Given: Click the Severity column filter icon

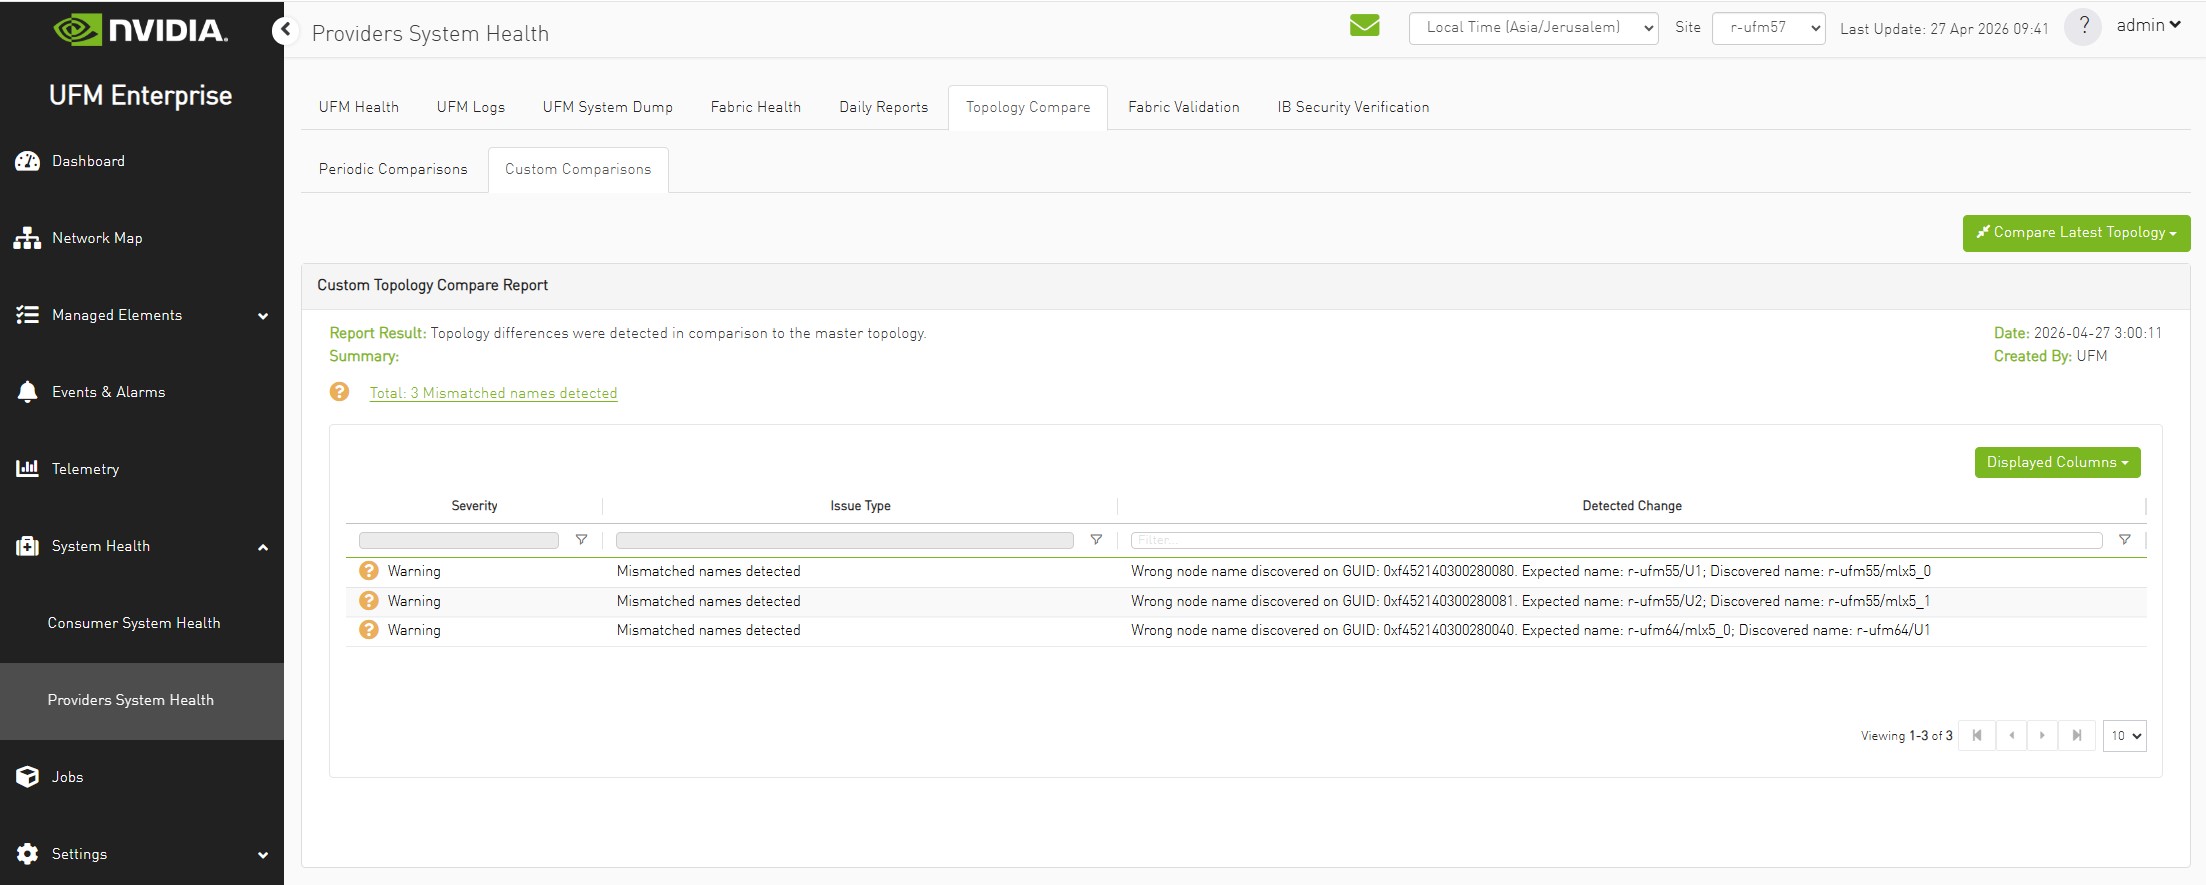Looking at the screenshot, I should click(581, 540).
